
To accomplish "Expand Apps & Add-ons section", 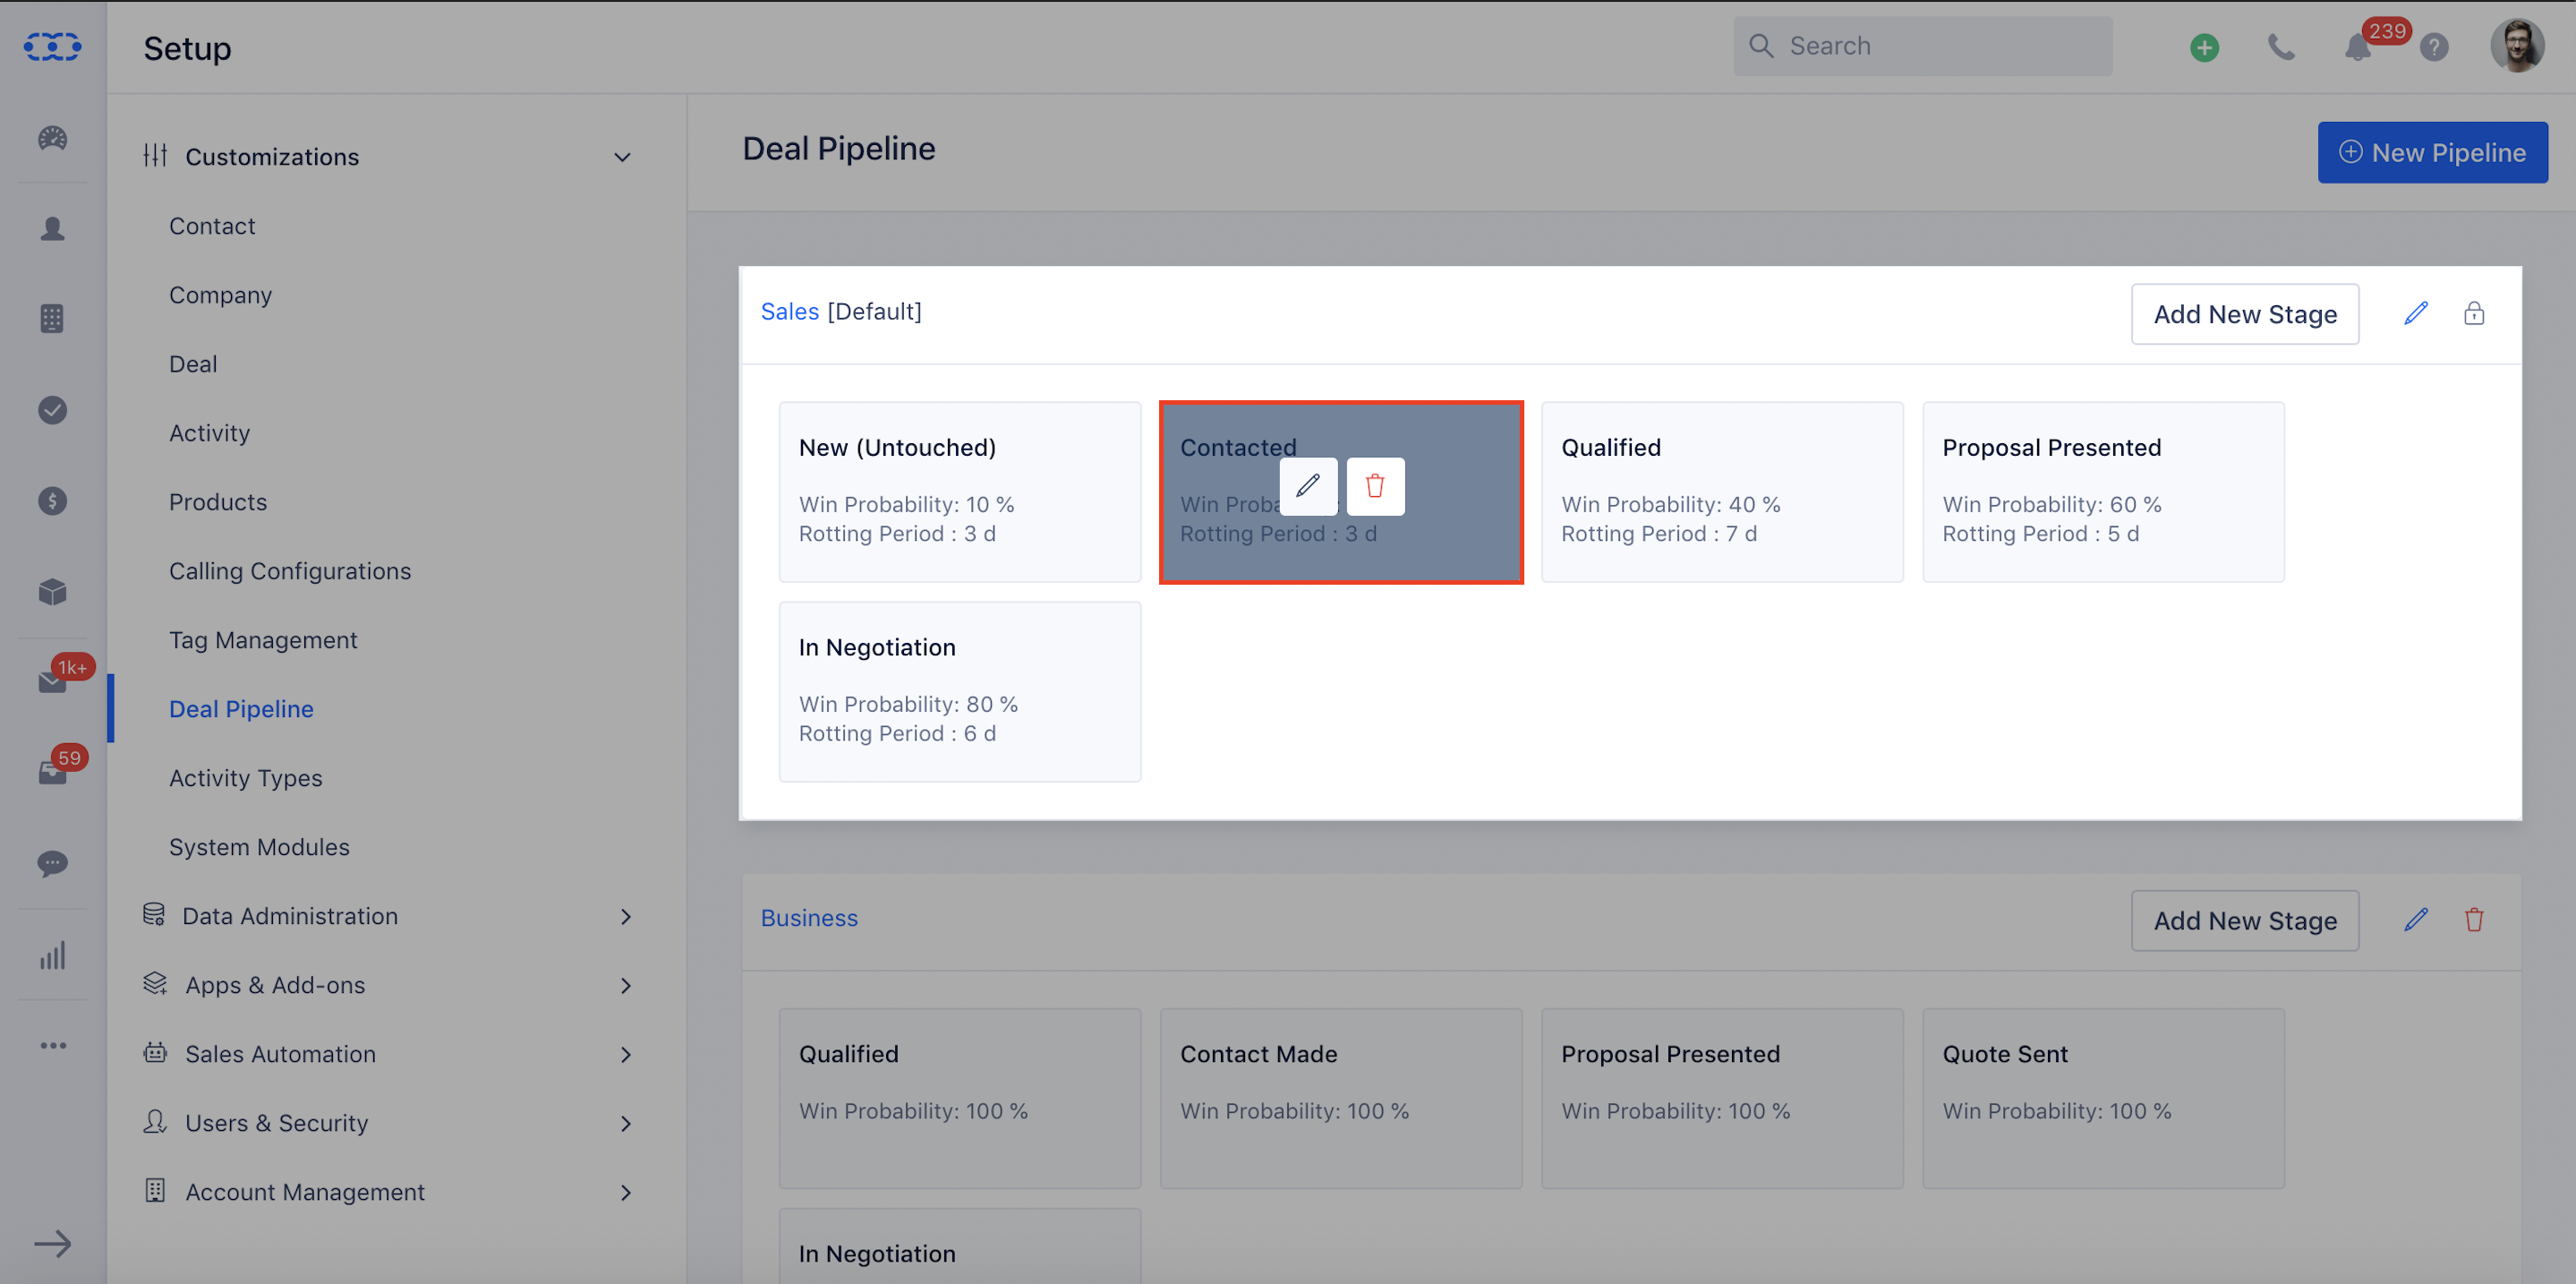I will (x=626, y=985).
